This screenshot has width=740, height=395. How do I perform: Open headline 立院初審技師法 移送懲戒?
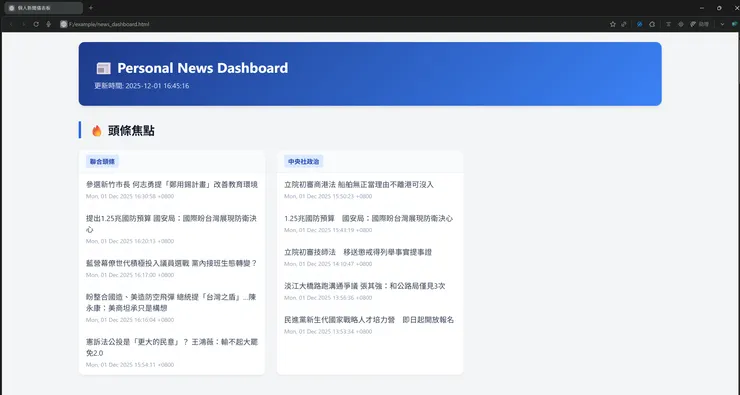[x=358, y=252]
